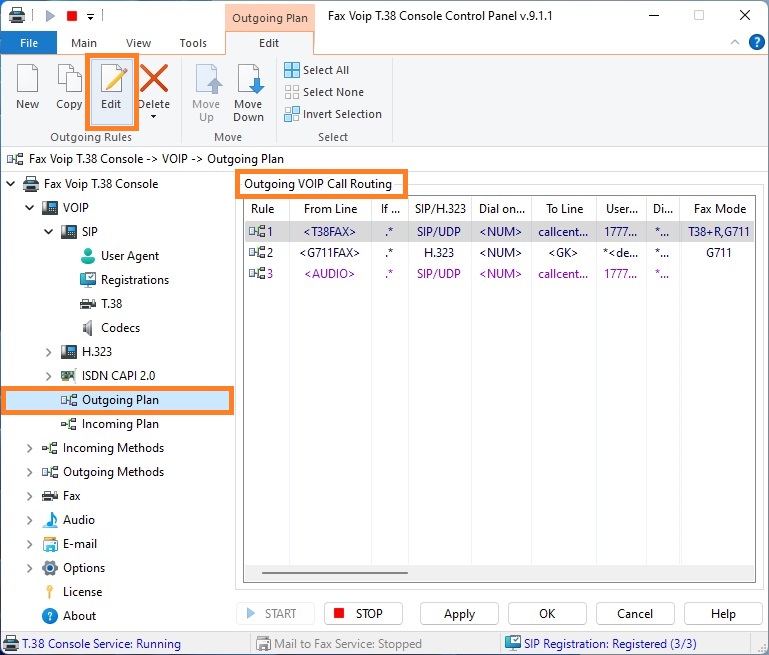This screenshot has width=769, height=655.
Task: Collapse the Fax Voip T.38 Console tree node
Action: coord(10,184)
